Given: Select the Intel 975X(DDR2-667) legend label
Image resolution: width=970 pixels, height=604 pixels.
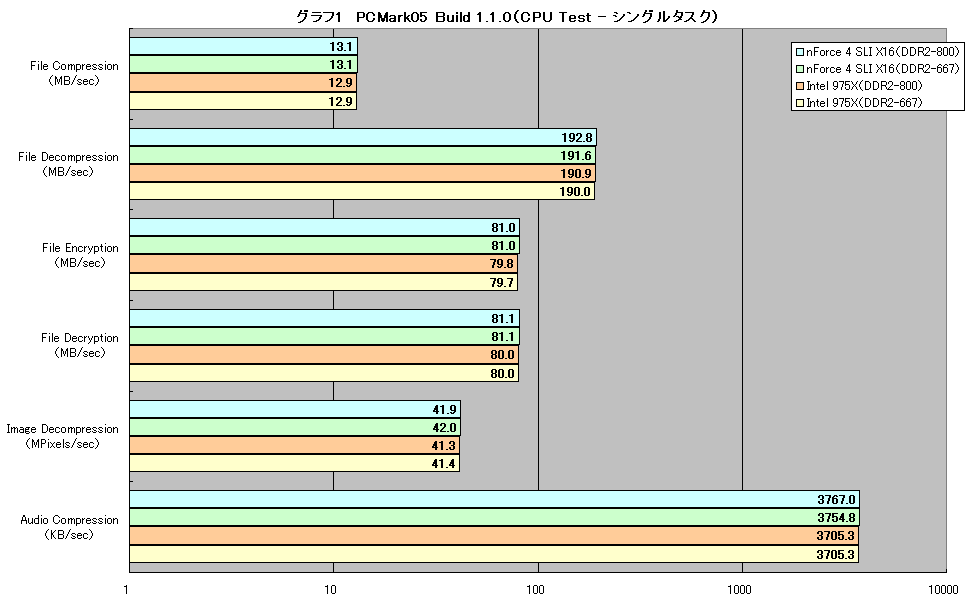Looking at the screenshot, I should pyautogui.click(x=864, y=102).
